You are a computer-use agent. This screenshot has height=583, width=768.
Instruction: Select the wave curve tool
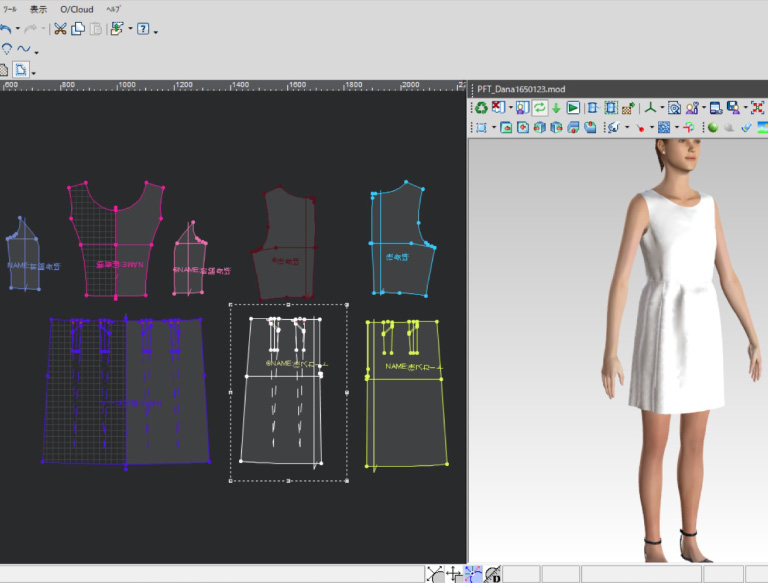click(24, 49)
